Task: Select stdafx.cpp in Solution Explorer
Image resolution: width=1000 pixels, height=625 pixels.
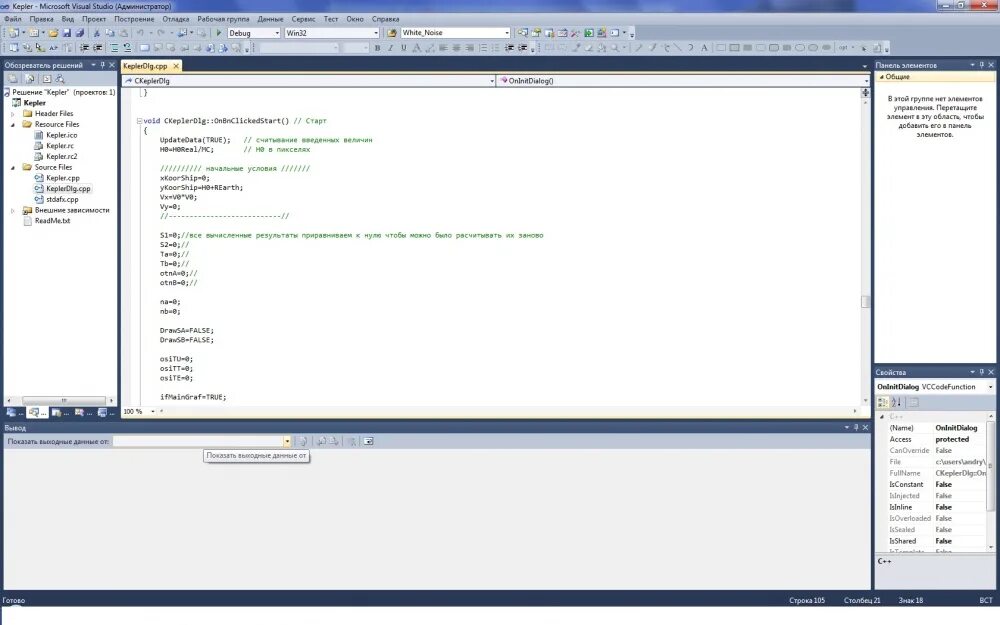Action: (62, 199)
